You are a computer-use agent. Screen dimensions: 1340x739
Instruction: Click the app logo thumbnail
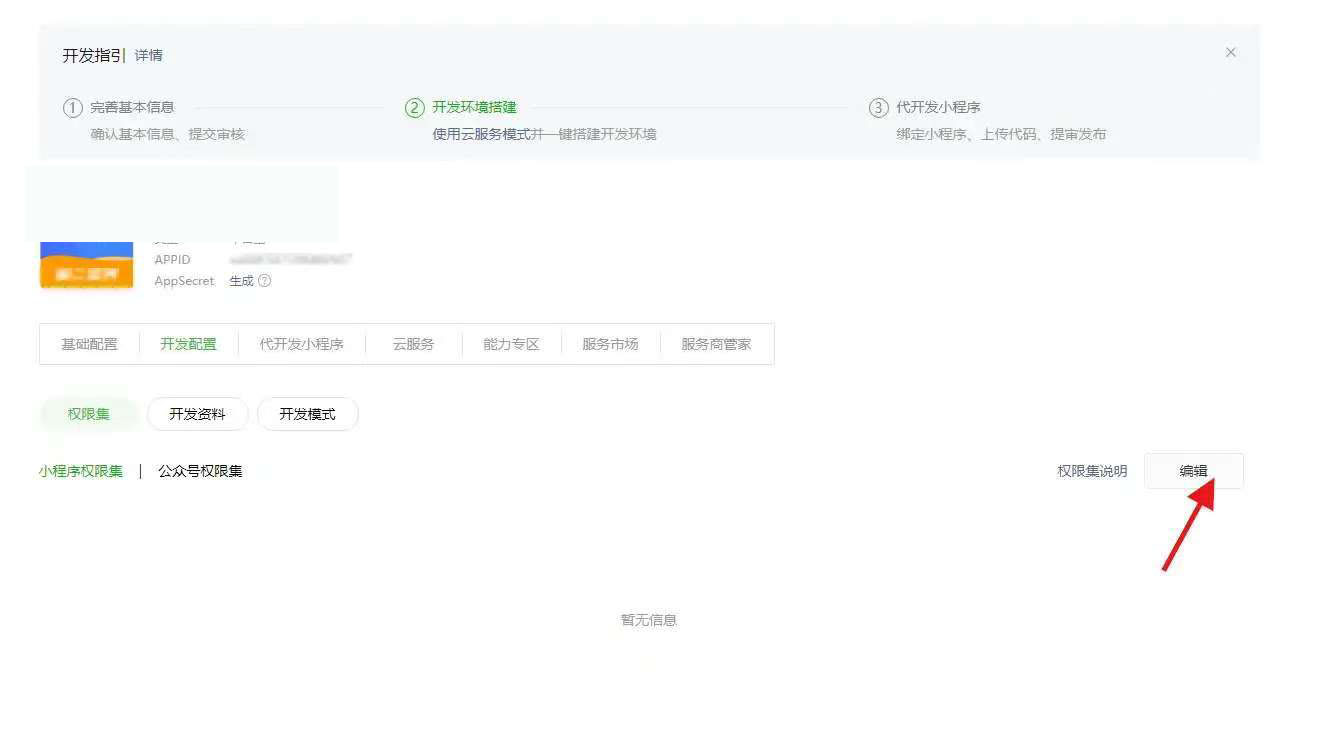(x=87, y=265)
